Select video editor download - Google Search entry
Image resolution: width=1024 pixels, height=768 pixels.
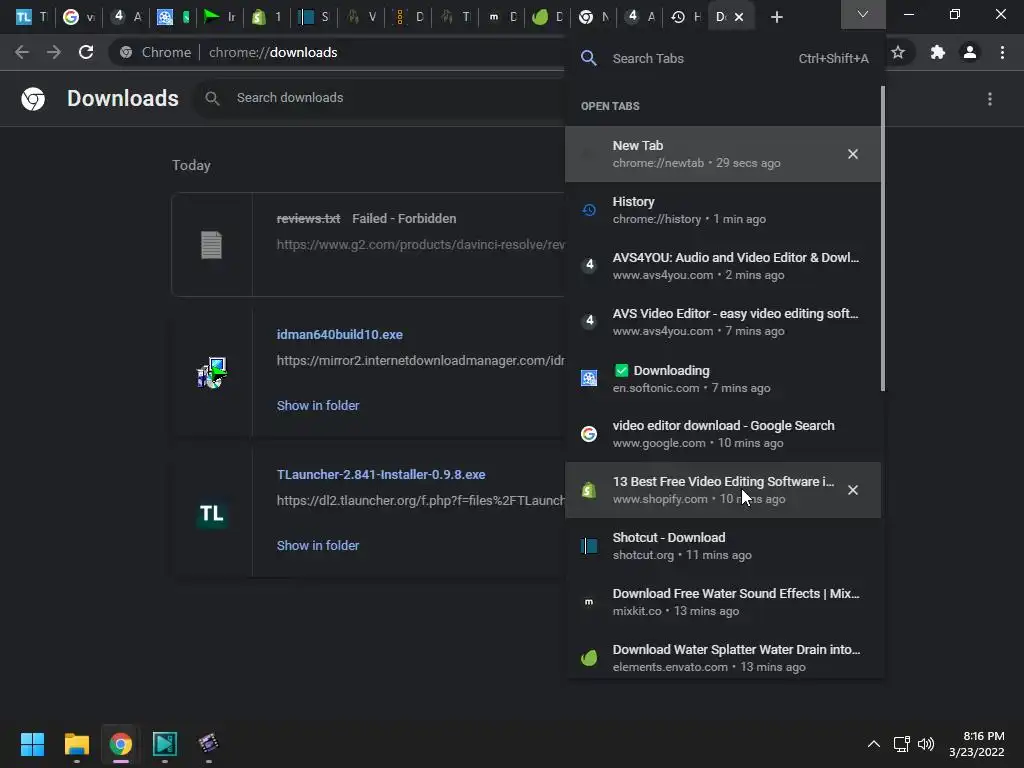[722, 434]
